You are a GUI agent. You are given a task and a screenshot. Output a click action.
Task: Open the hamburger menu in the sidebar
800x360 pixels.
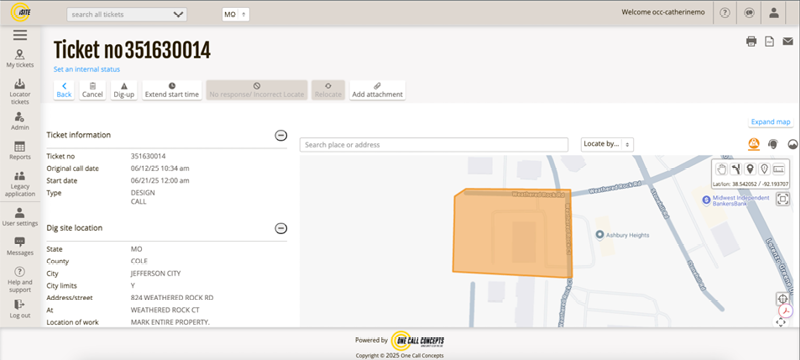(x=20, y=35)
